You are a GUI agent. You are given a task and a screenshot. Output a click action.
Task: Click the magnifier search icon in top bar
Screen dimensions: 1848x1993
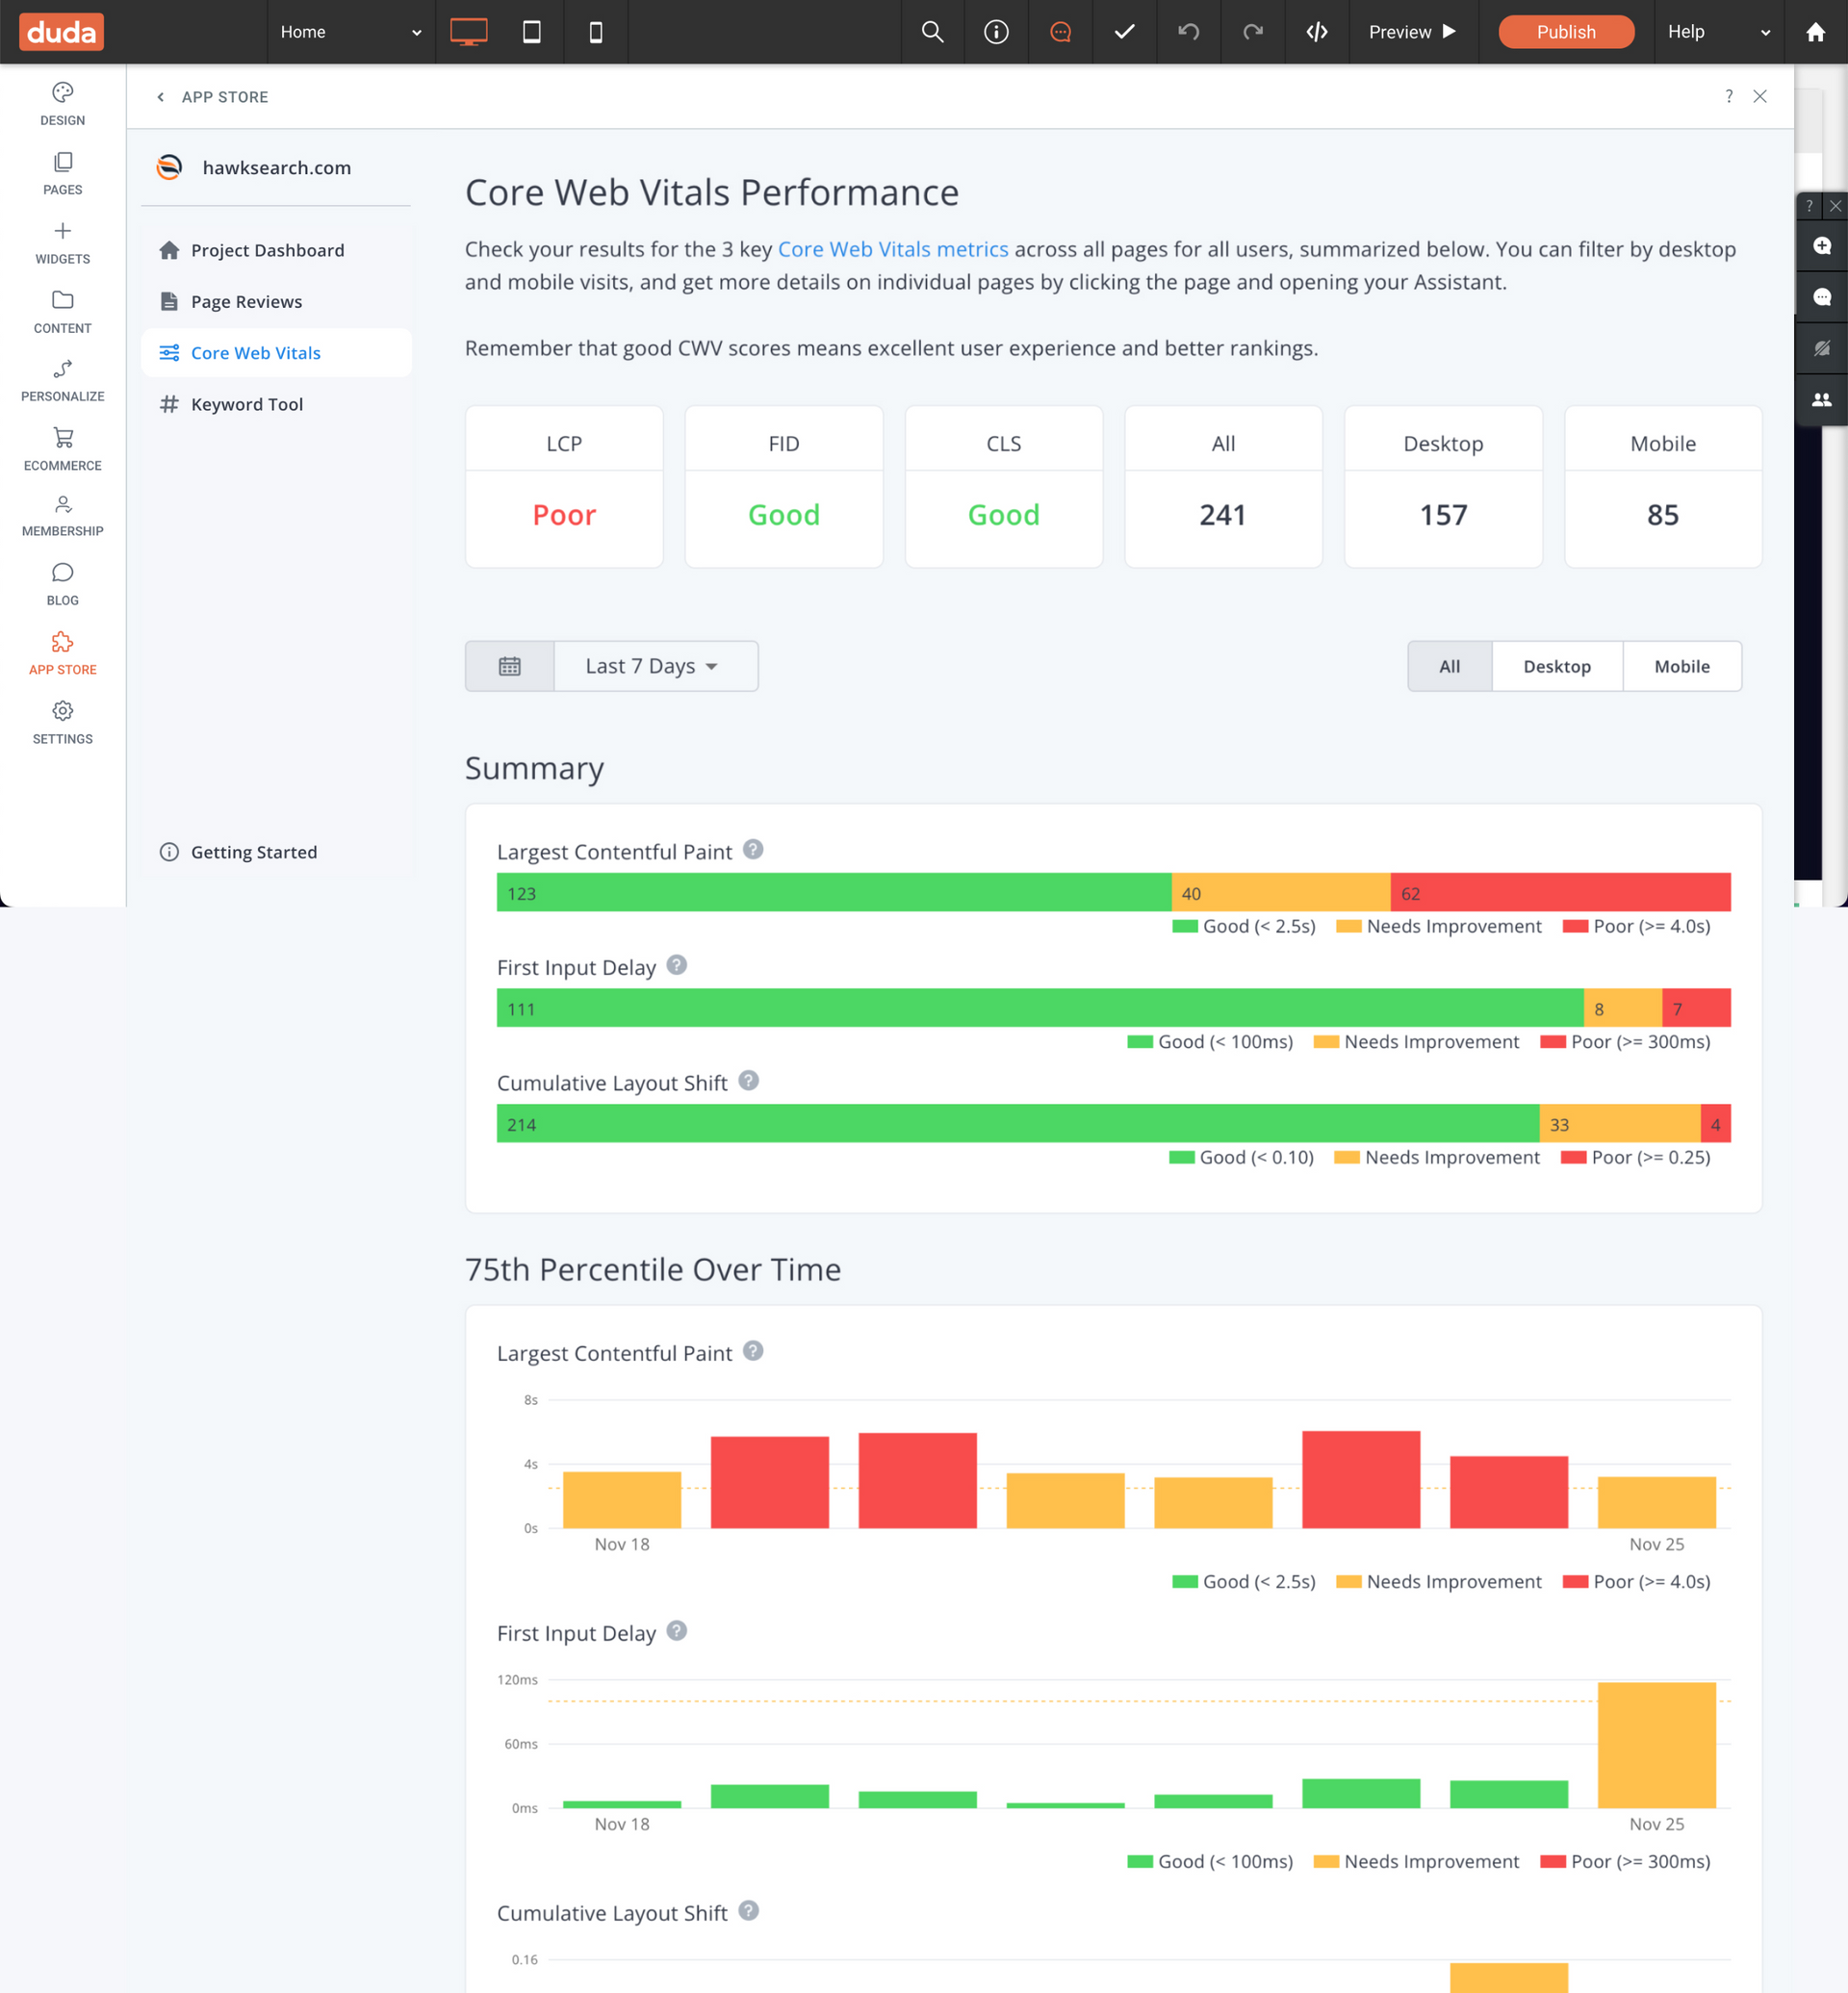[932, 32]
